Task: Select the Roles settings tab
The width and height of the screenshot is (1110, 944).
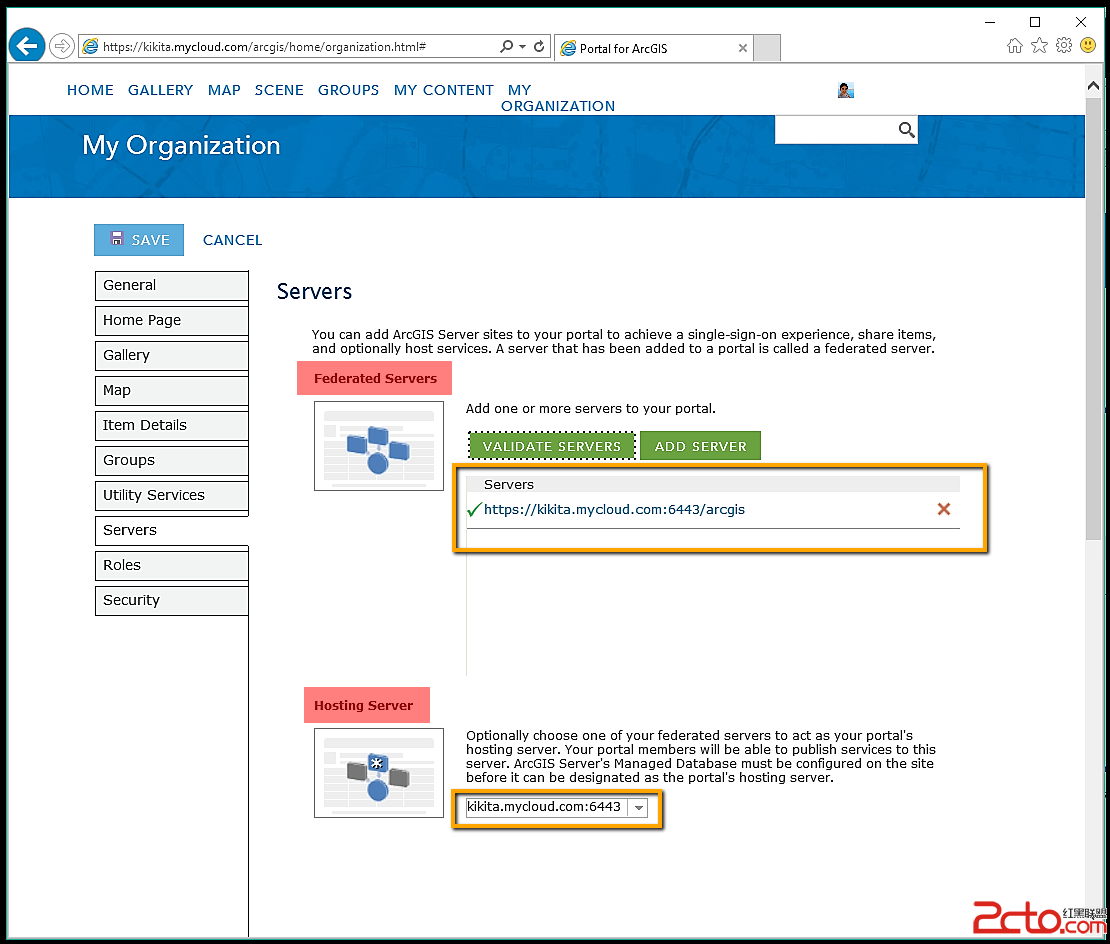Action: [x=171, y=565]
